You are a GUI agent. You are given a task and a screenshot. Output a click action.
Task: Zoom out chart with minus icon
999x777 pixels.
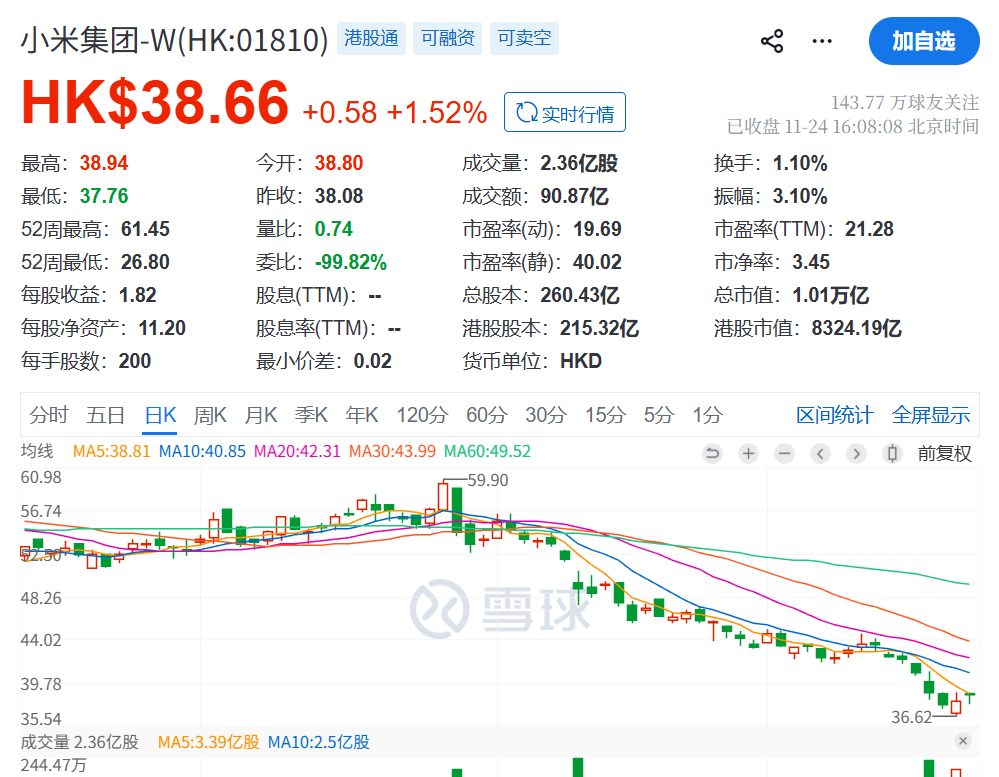tap(784, 453)
